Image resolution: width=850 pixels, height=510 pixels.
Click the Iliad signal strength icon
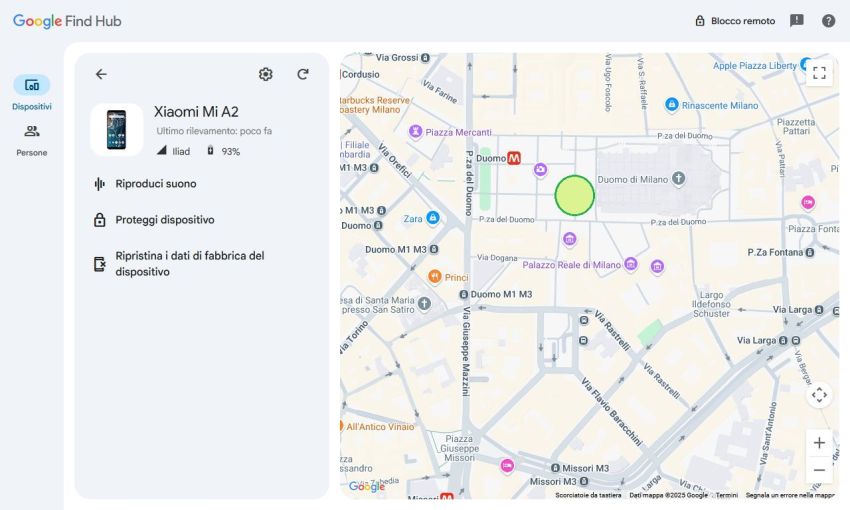pos(162,150)
